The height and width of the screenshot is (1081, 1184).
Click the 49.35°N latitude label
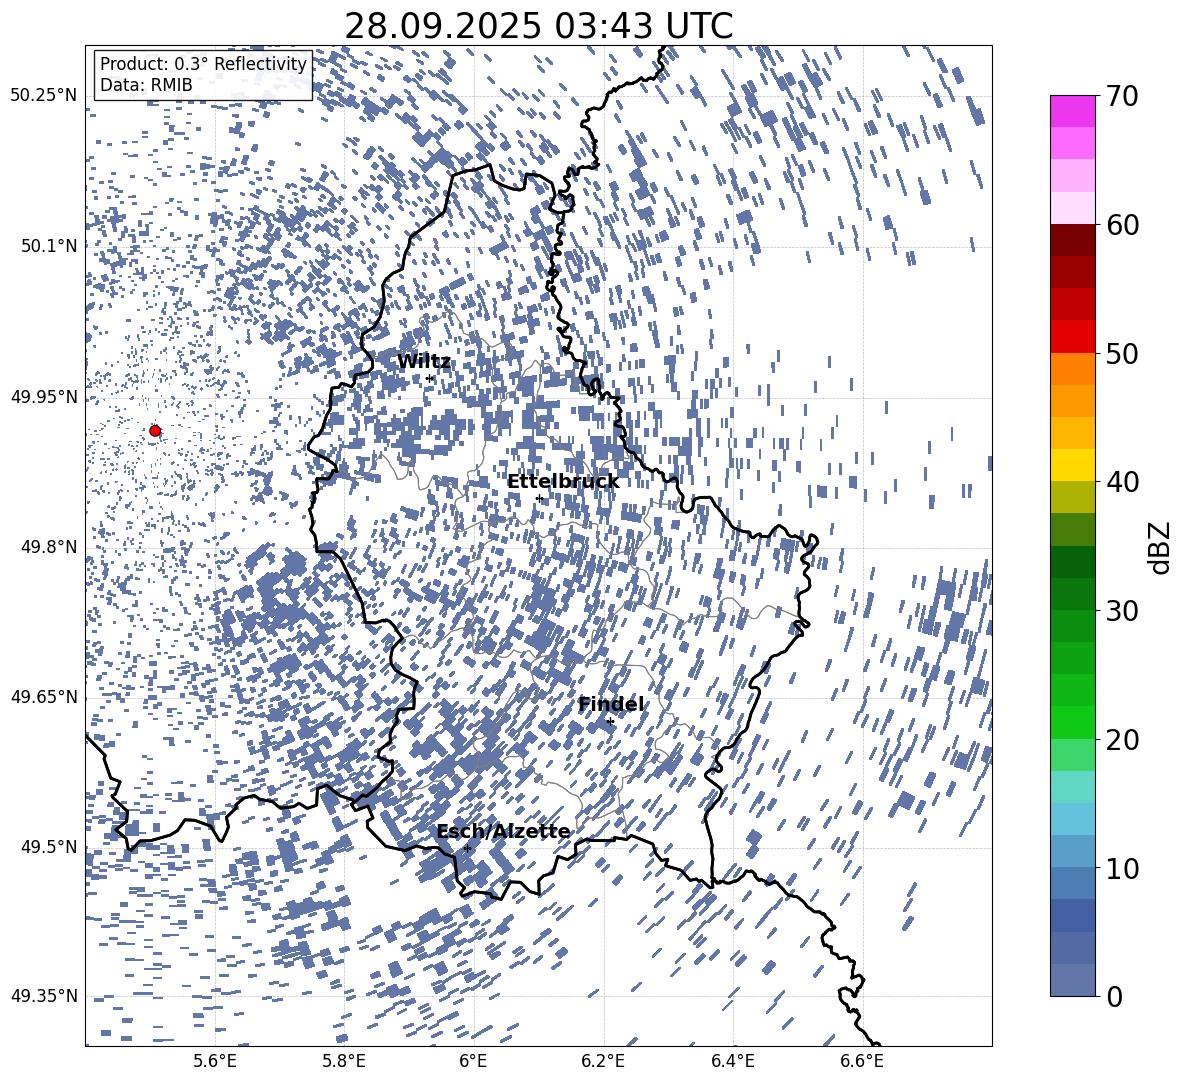[44, 996]
